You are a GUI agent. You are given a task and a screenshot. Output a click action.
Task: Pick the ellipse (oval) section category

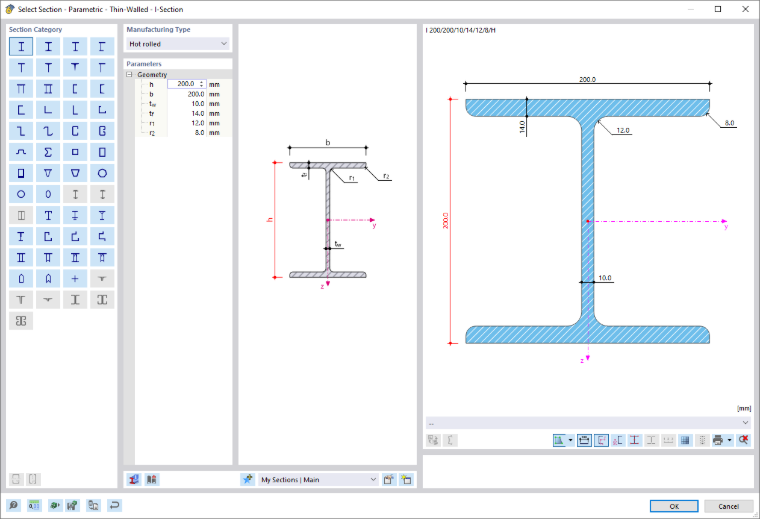(48, 194)
